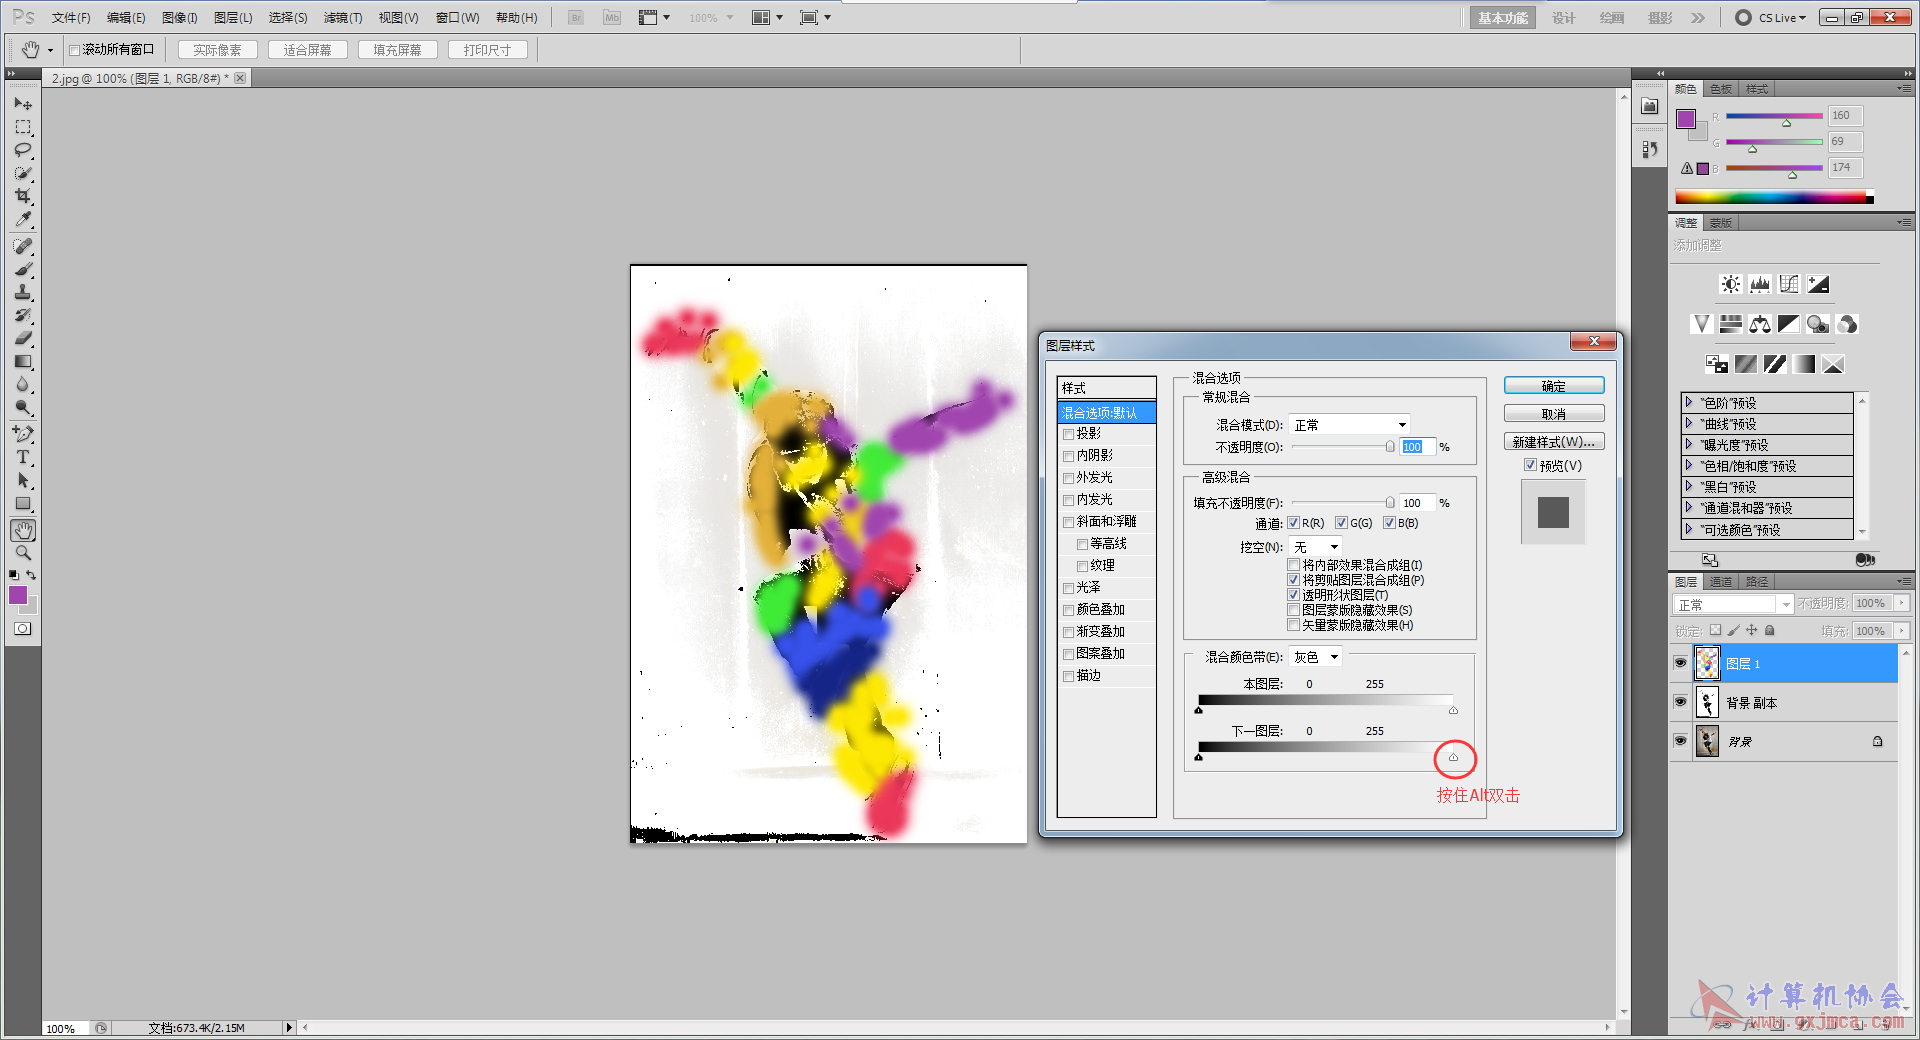The image size is (1920, 1040).
Task: Select the Eraser tool
Action: click(x=23, y=338)
